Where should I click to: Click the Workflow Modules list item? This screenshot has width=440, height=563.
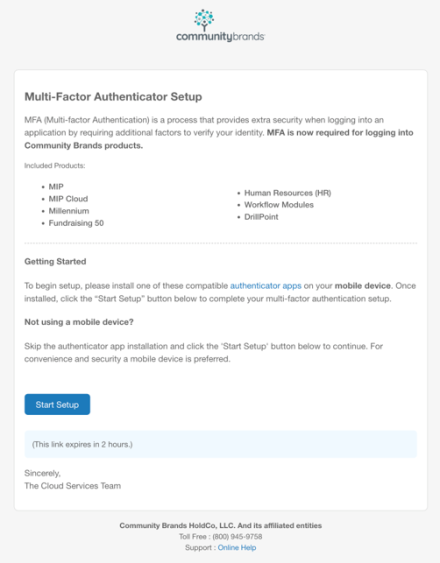tap(279, 205)
